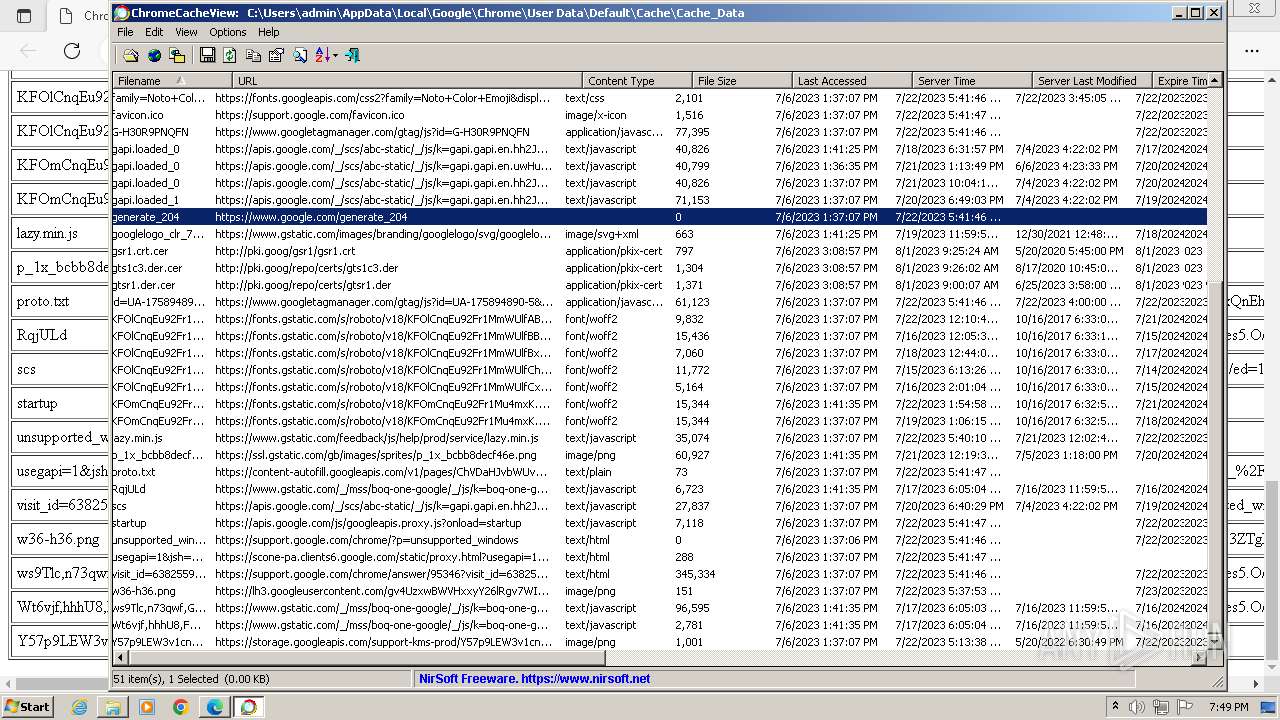Switch to ChromeCacheView taskbar button
The image size is (1280, 720).
[x=248, y=707]
